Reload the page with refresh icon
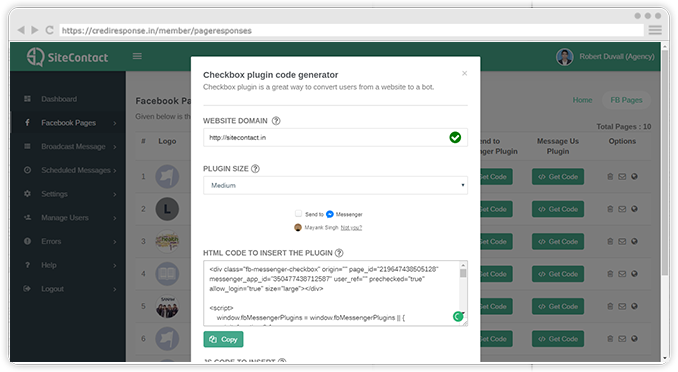 (x=49, y=30)
